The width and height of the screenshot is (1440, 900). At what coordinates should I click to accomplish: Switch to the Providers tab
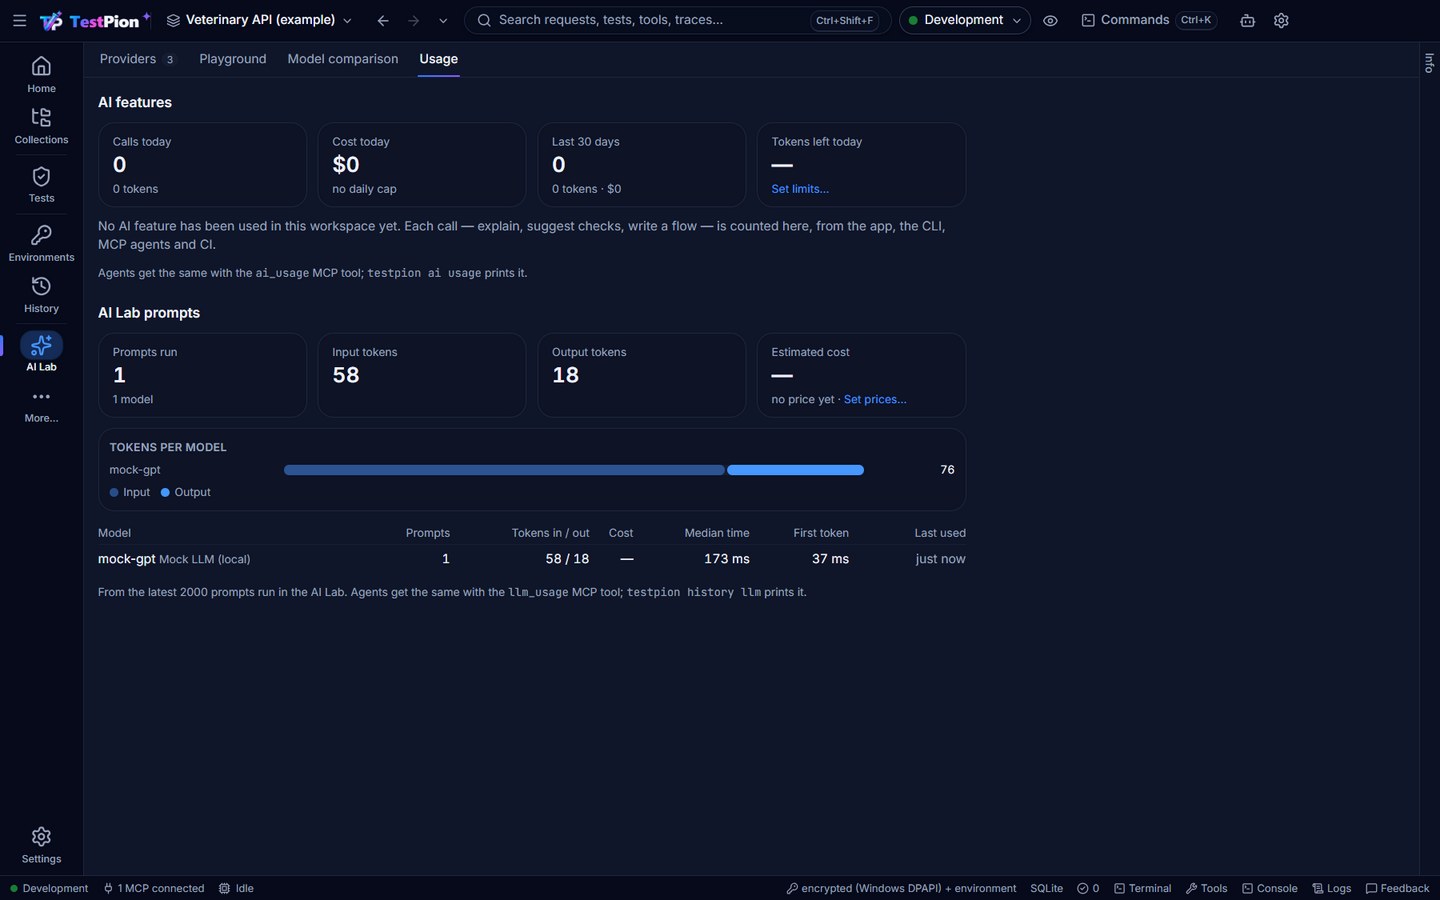138,59
